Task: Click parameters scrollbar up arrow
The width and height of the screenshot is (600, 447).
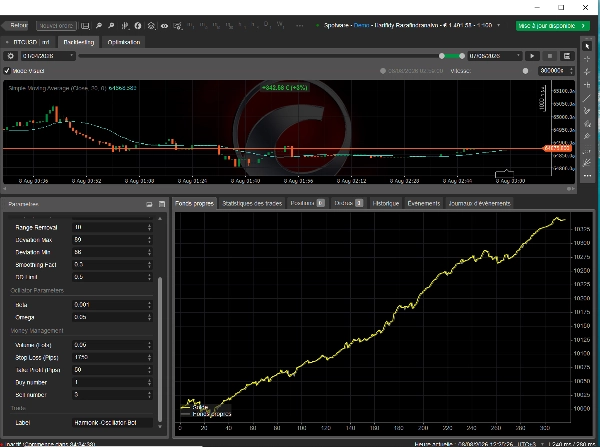Action: (x=160, y=219)
